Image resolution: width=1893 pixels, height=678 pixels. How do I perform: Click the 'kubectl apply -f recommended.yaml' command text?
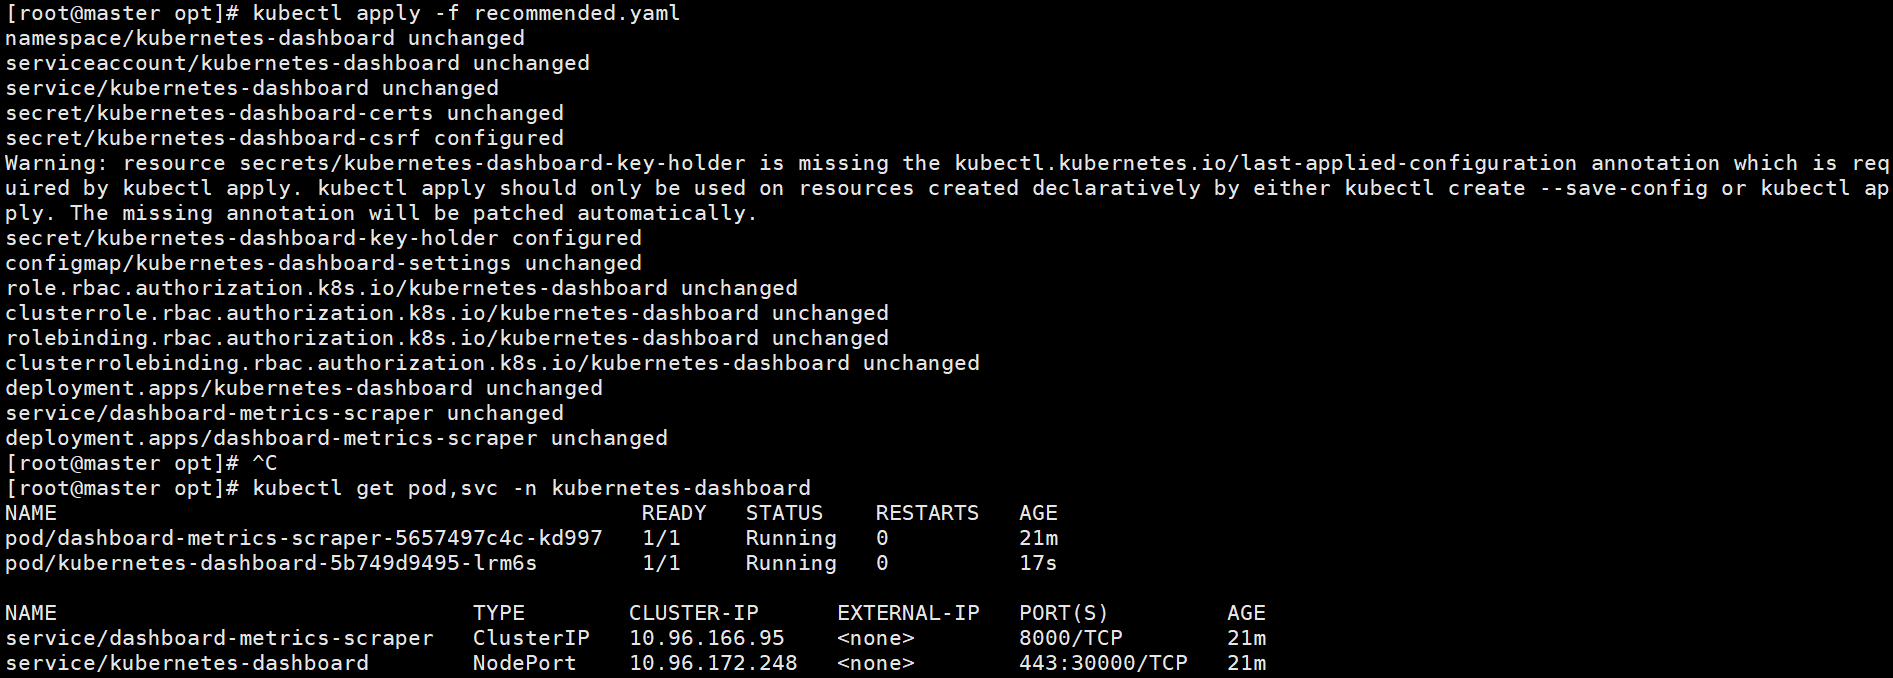466,14
